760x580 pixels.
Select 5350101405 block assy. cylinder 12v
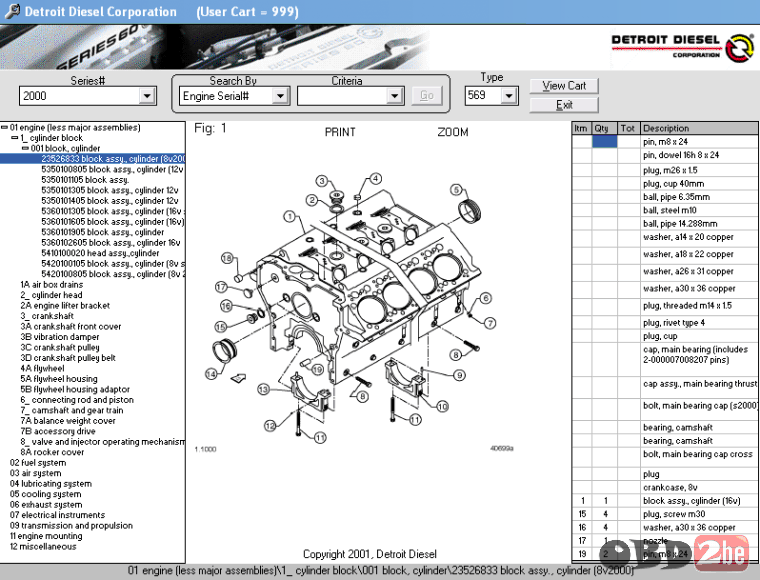pos(110,201)
